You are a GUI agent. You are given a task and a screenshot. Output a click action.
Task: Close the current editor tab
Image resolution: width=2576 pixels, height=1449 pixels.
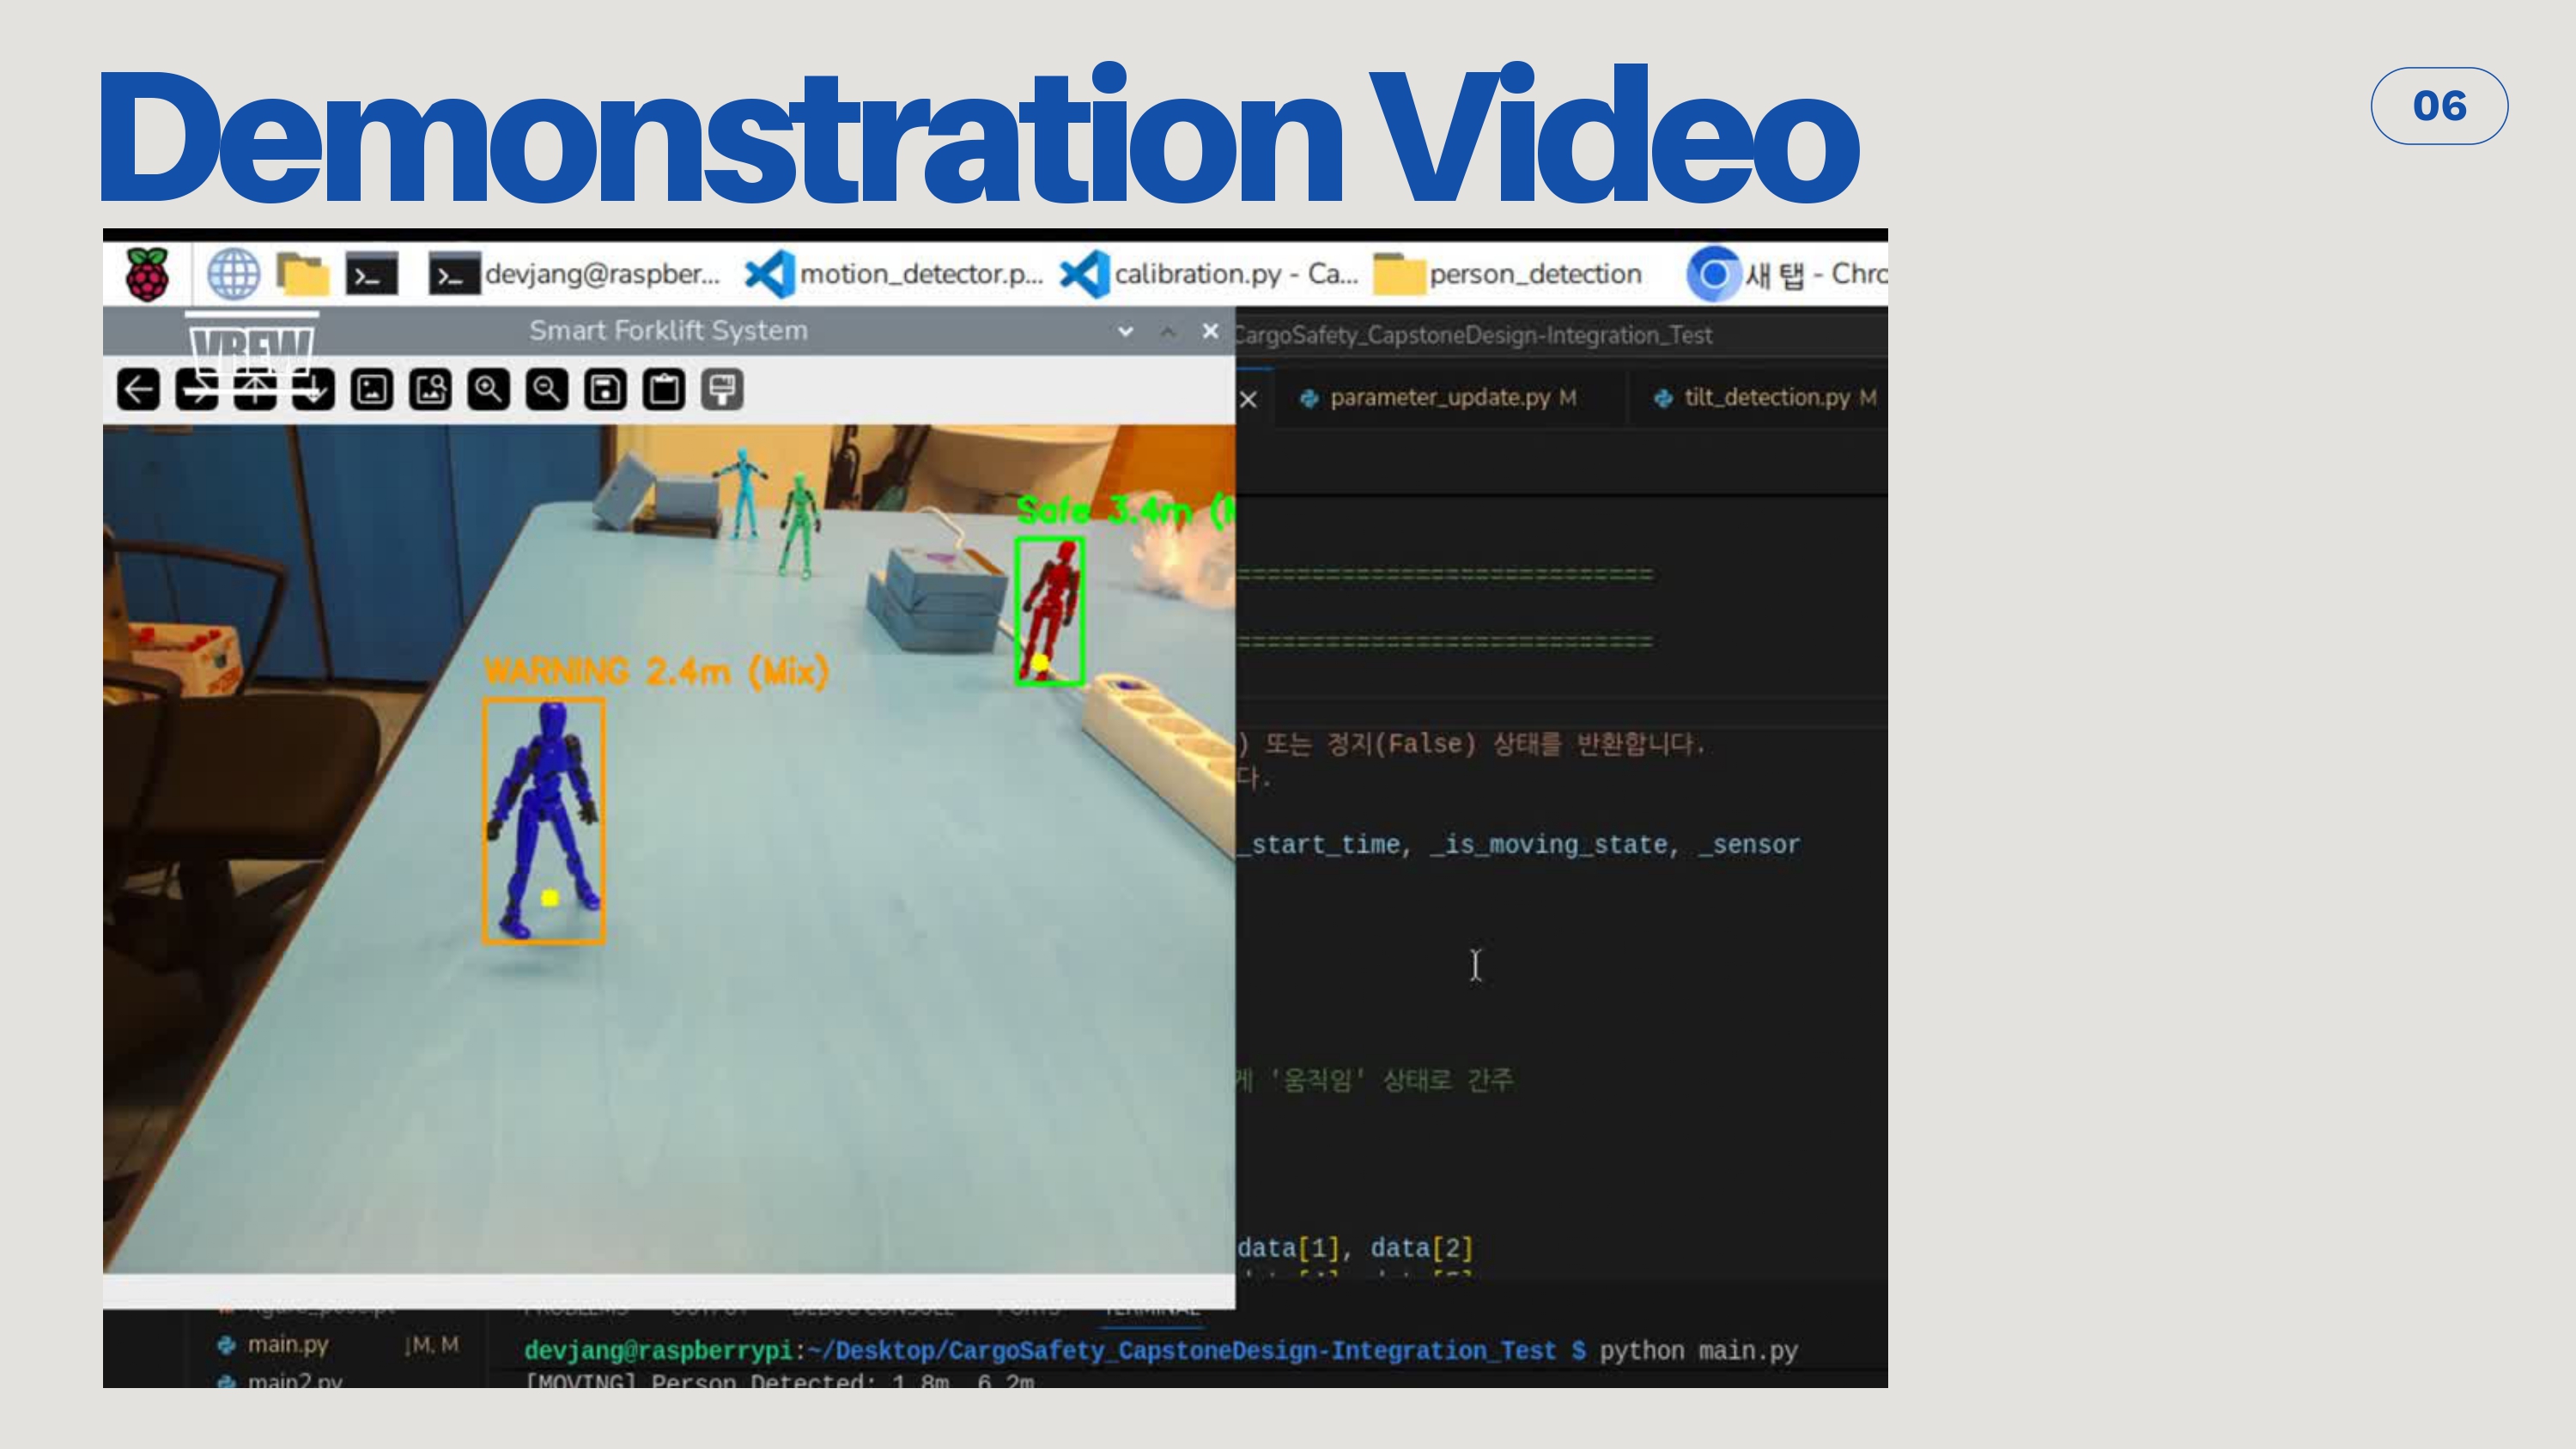[x=1248, y=400]
